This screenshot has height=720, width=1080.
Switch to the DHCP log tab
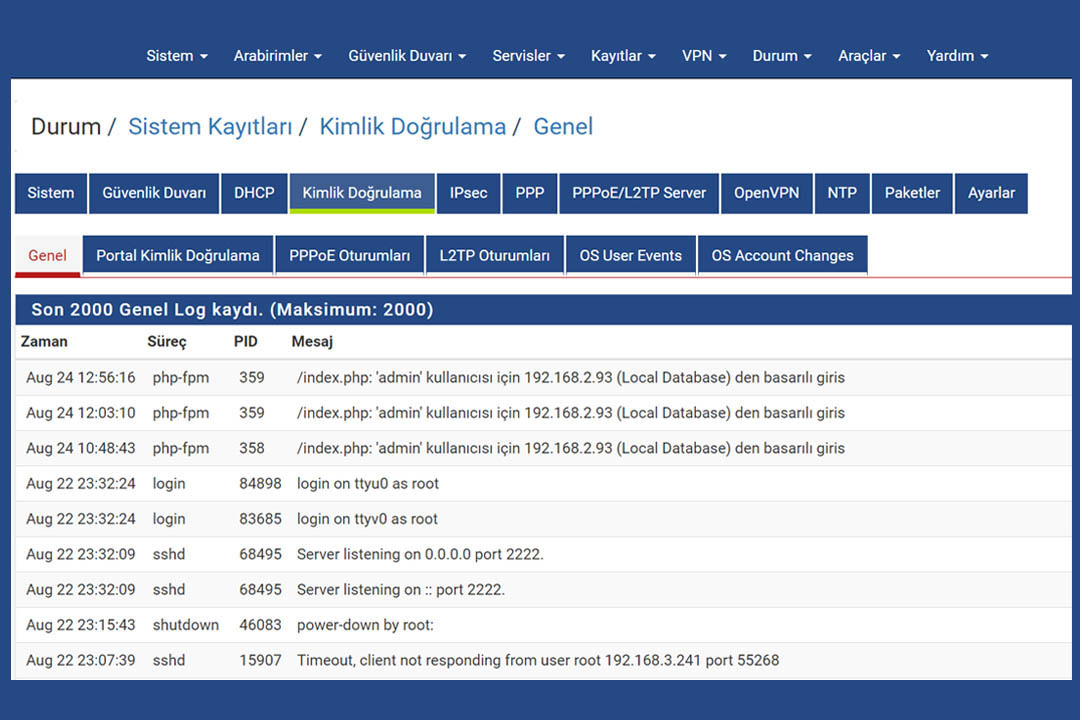tap(254, 193)
